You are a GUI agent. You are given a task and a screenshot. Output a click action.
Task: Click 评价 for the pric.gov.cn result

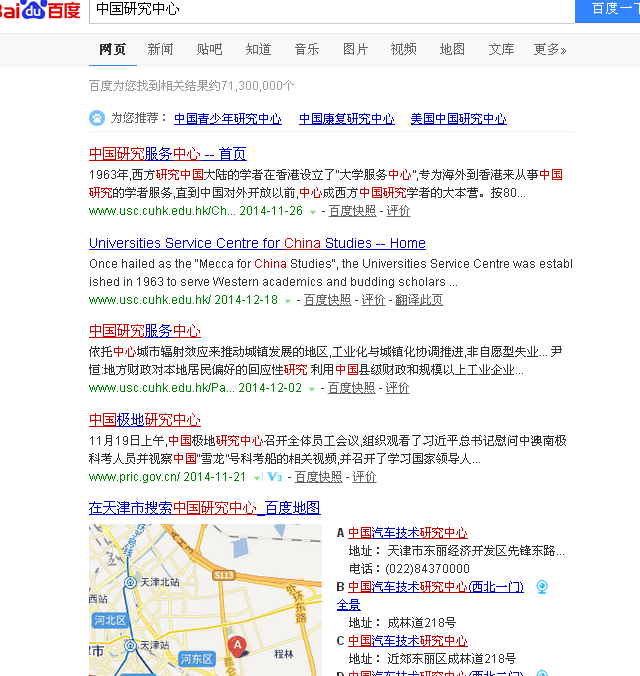[364, 477]
